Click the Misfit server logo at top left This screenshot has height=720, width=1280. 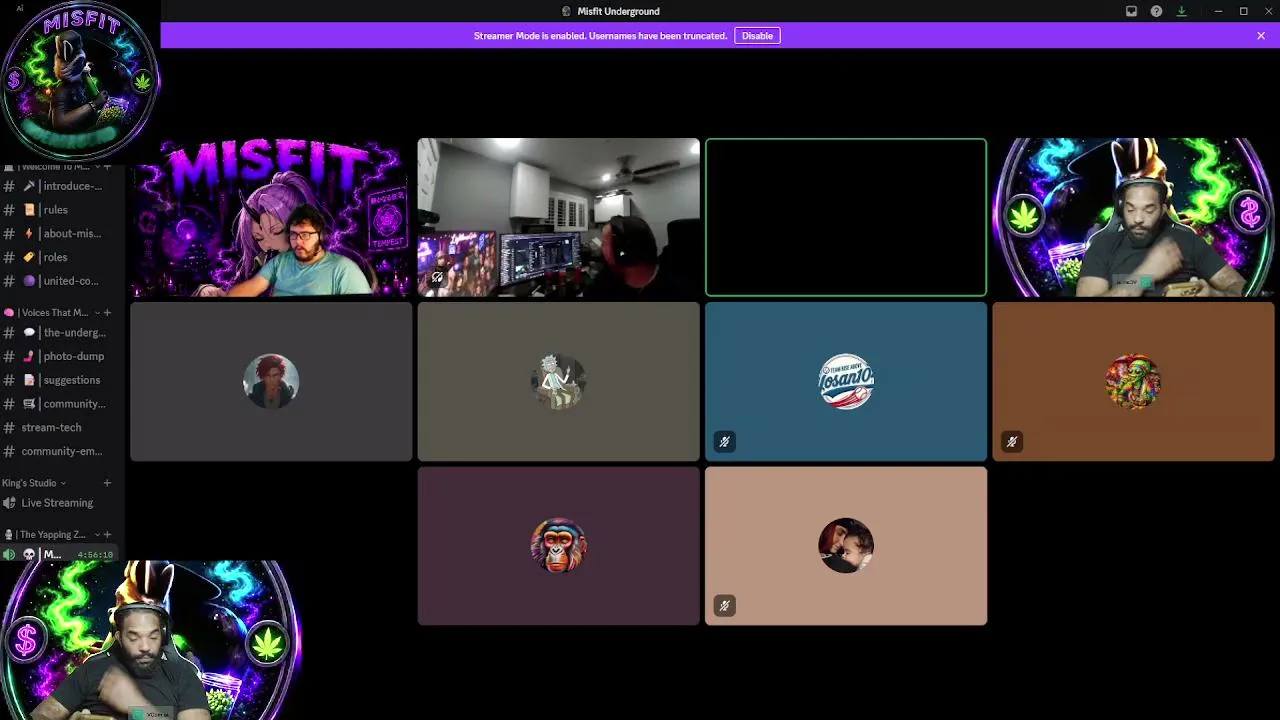[80, 80]
